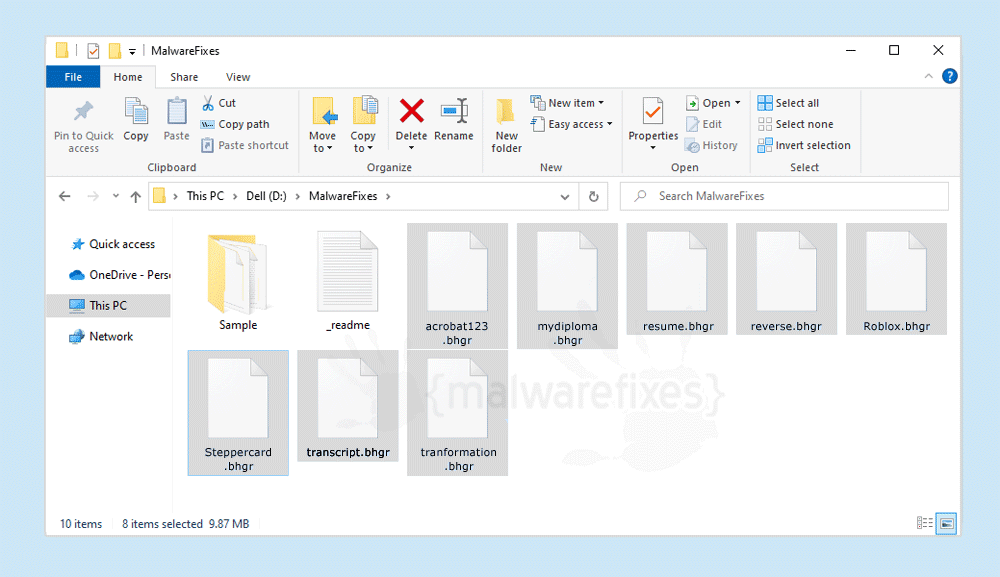Open the Move to menu
The image size is (1000, 577).
point(323,126)
